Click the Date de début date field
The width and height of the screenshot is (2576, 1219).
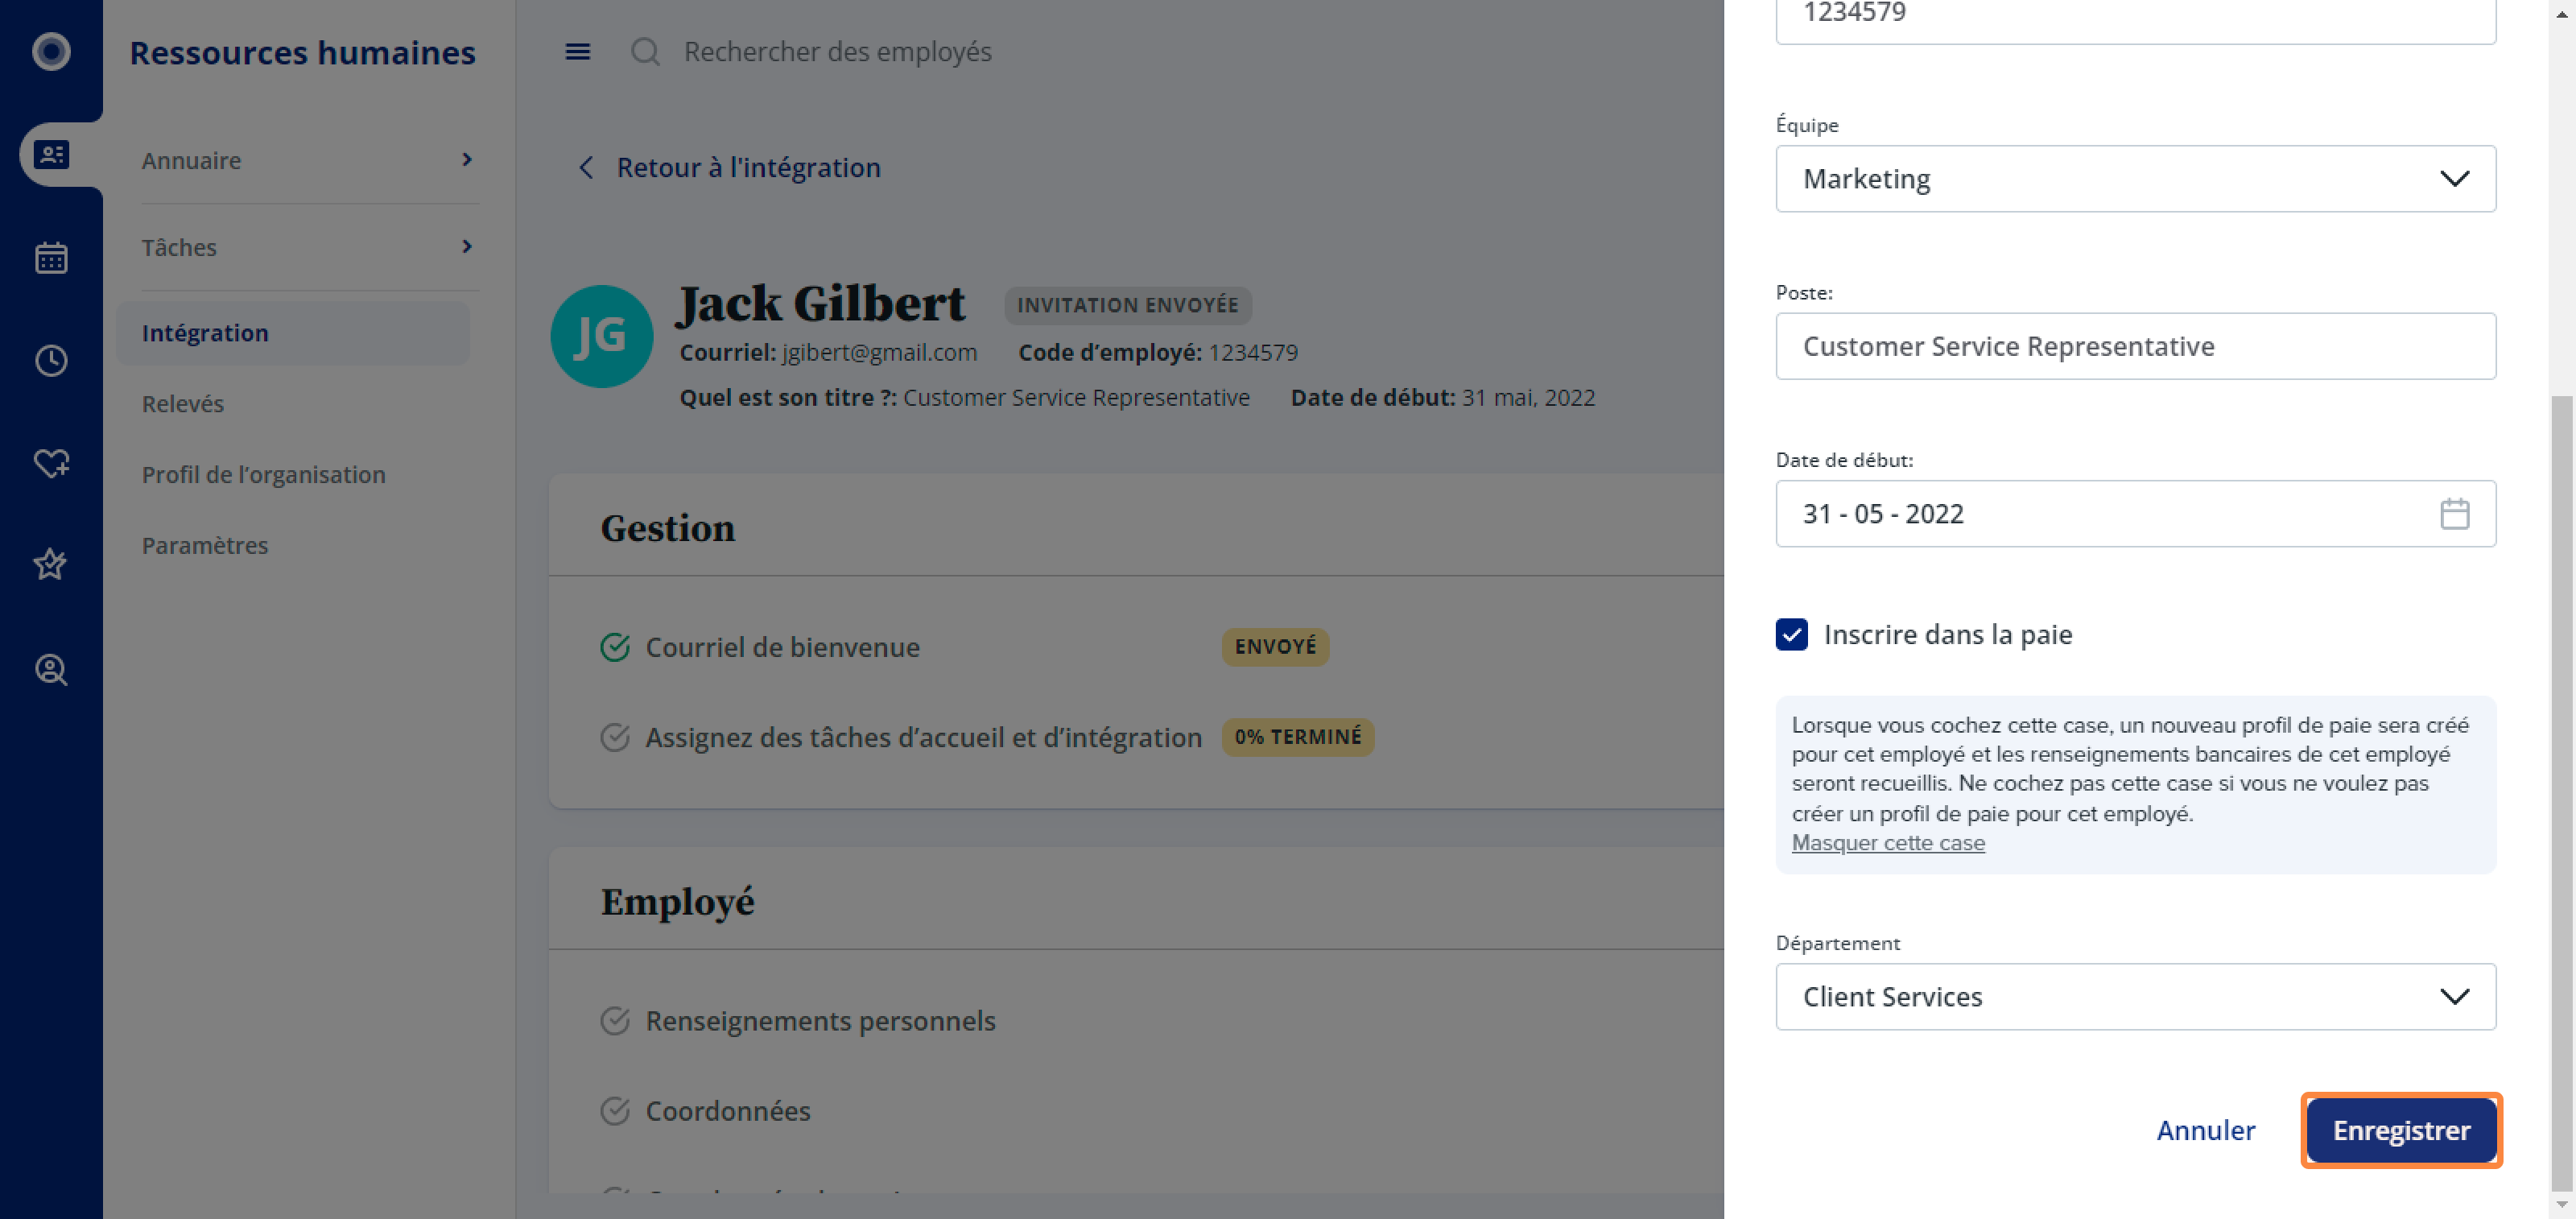[2135, 514]
